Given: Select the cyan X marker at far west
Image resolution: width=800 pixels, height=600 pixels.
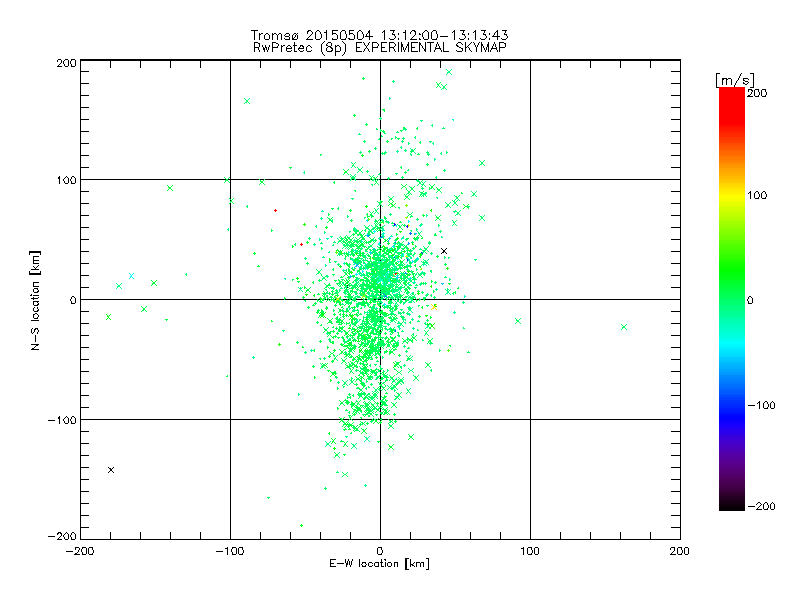Looking at the screenshot, I should (x=132, y=276).
